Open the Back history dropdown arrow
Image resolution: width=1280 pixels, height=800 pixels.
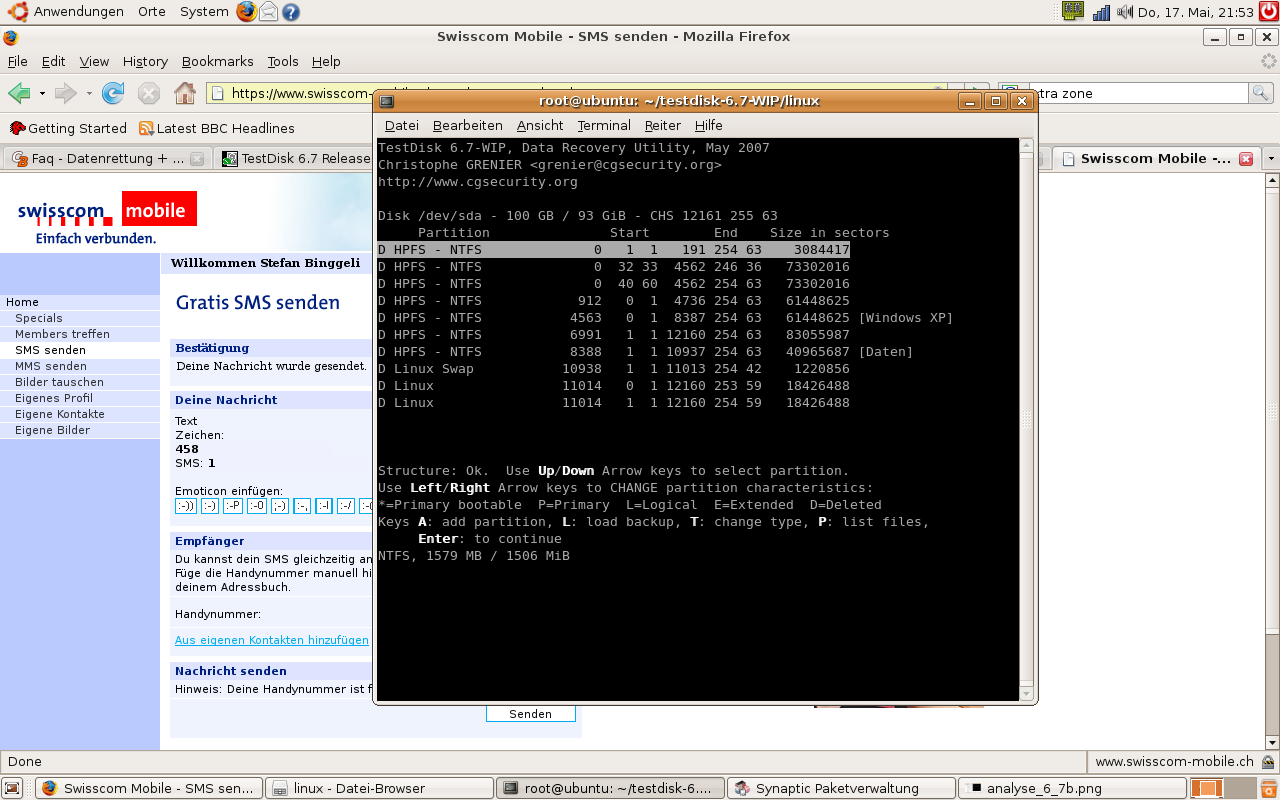pyautogui.click(x=42, y=94)
